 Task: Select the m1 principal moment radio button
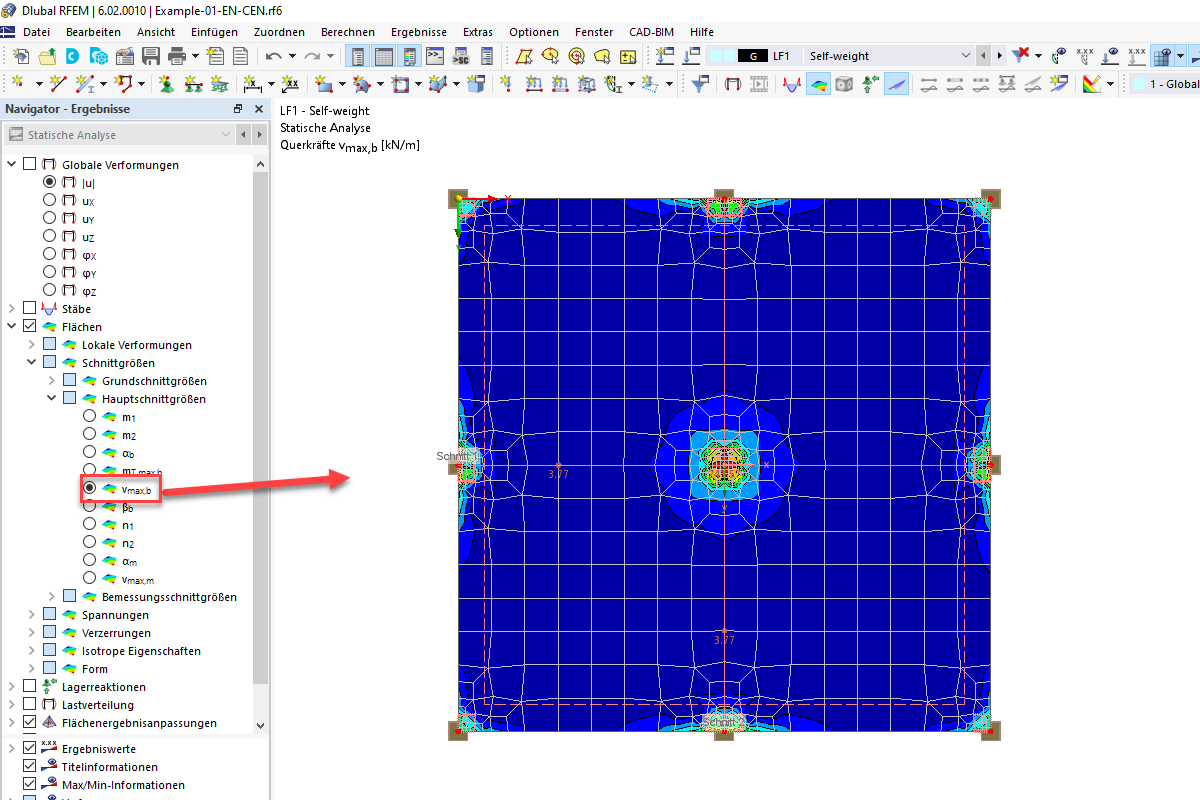(89, 417)
